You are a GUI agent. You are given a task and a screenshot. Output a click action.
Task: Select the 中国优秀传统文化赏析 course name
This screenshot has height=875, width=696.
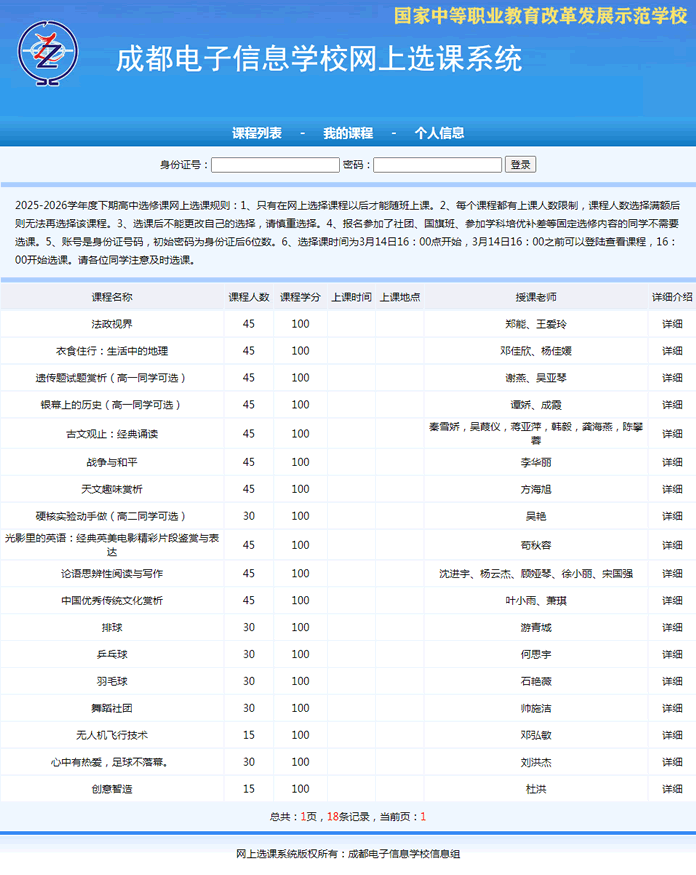point(112,601)
